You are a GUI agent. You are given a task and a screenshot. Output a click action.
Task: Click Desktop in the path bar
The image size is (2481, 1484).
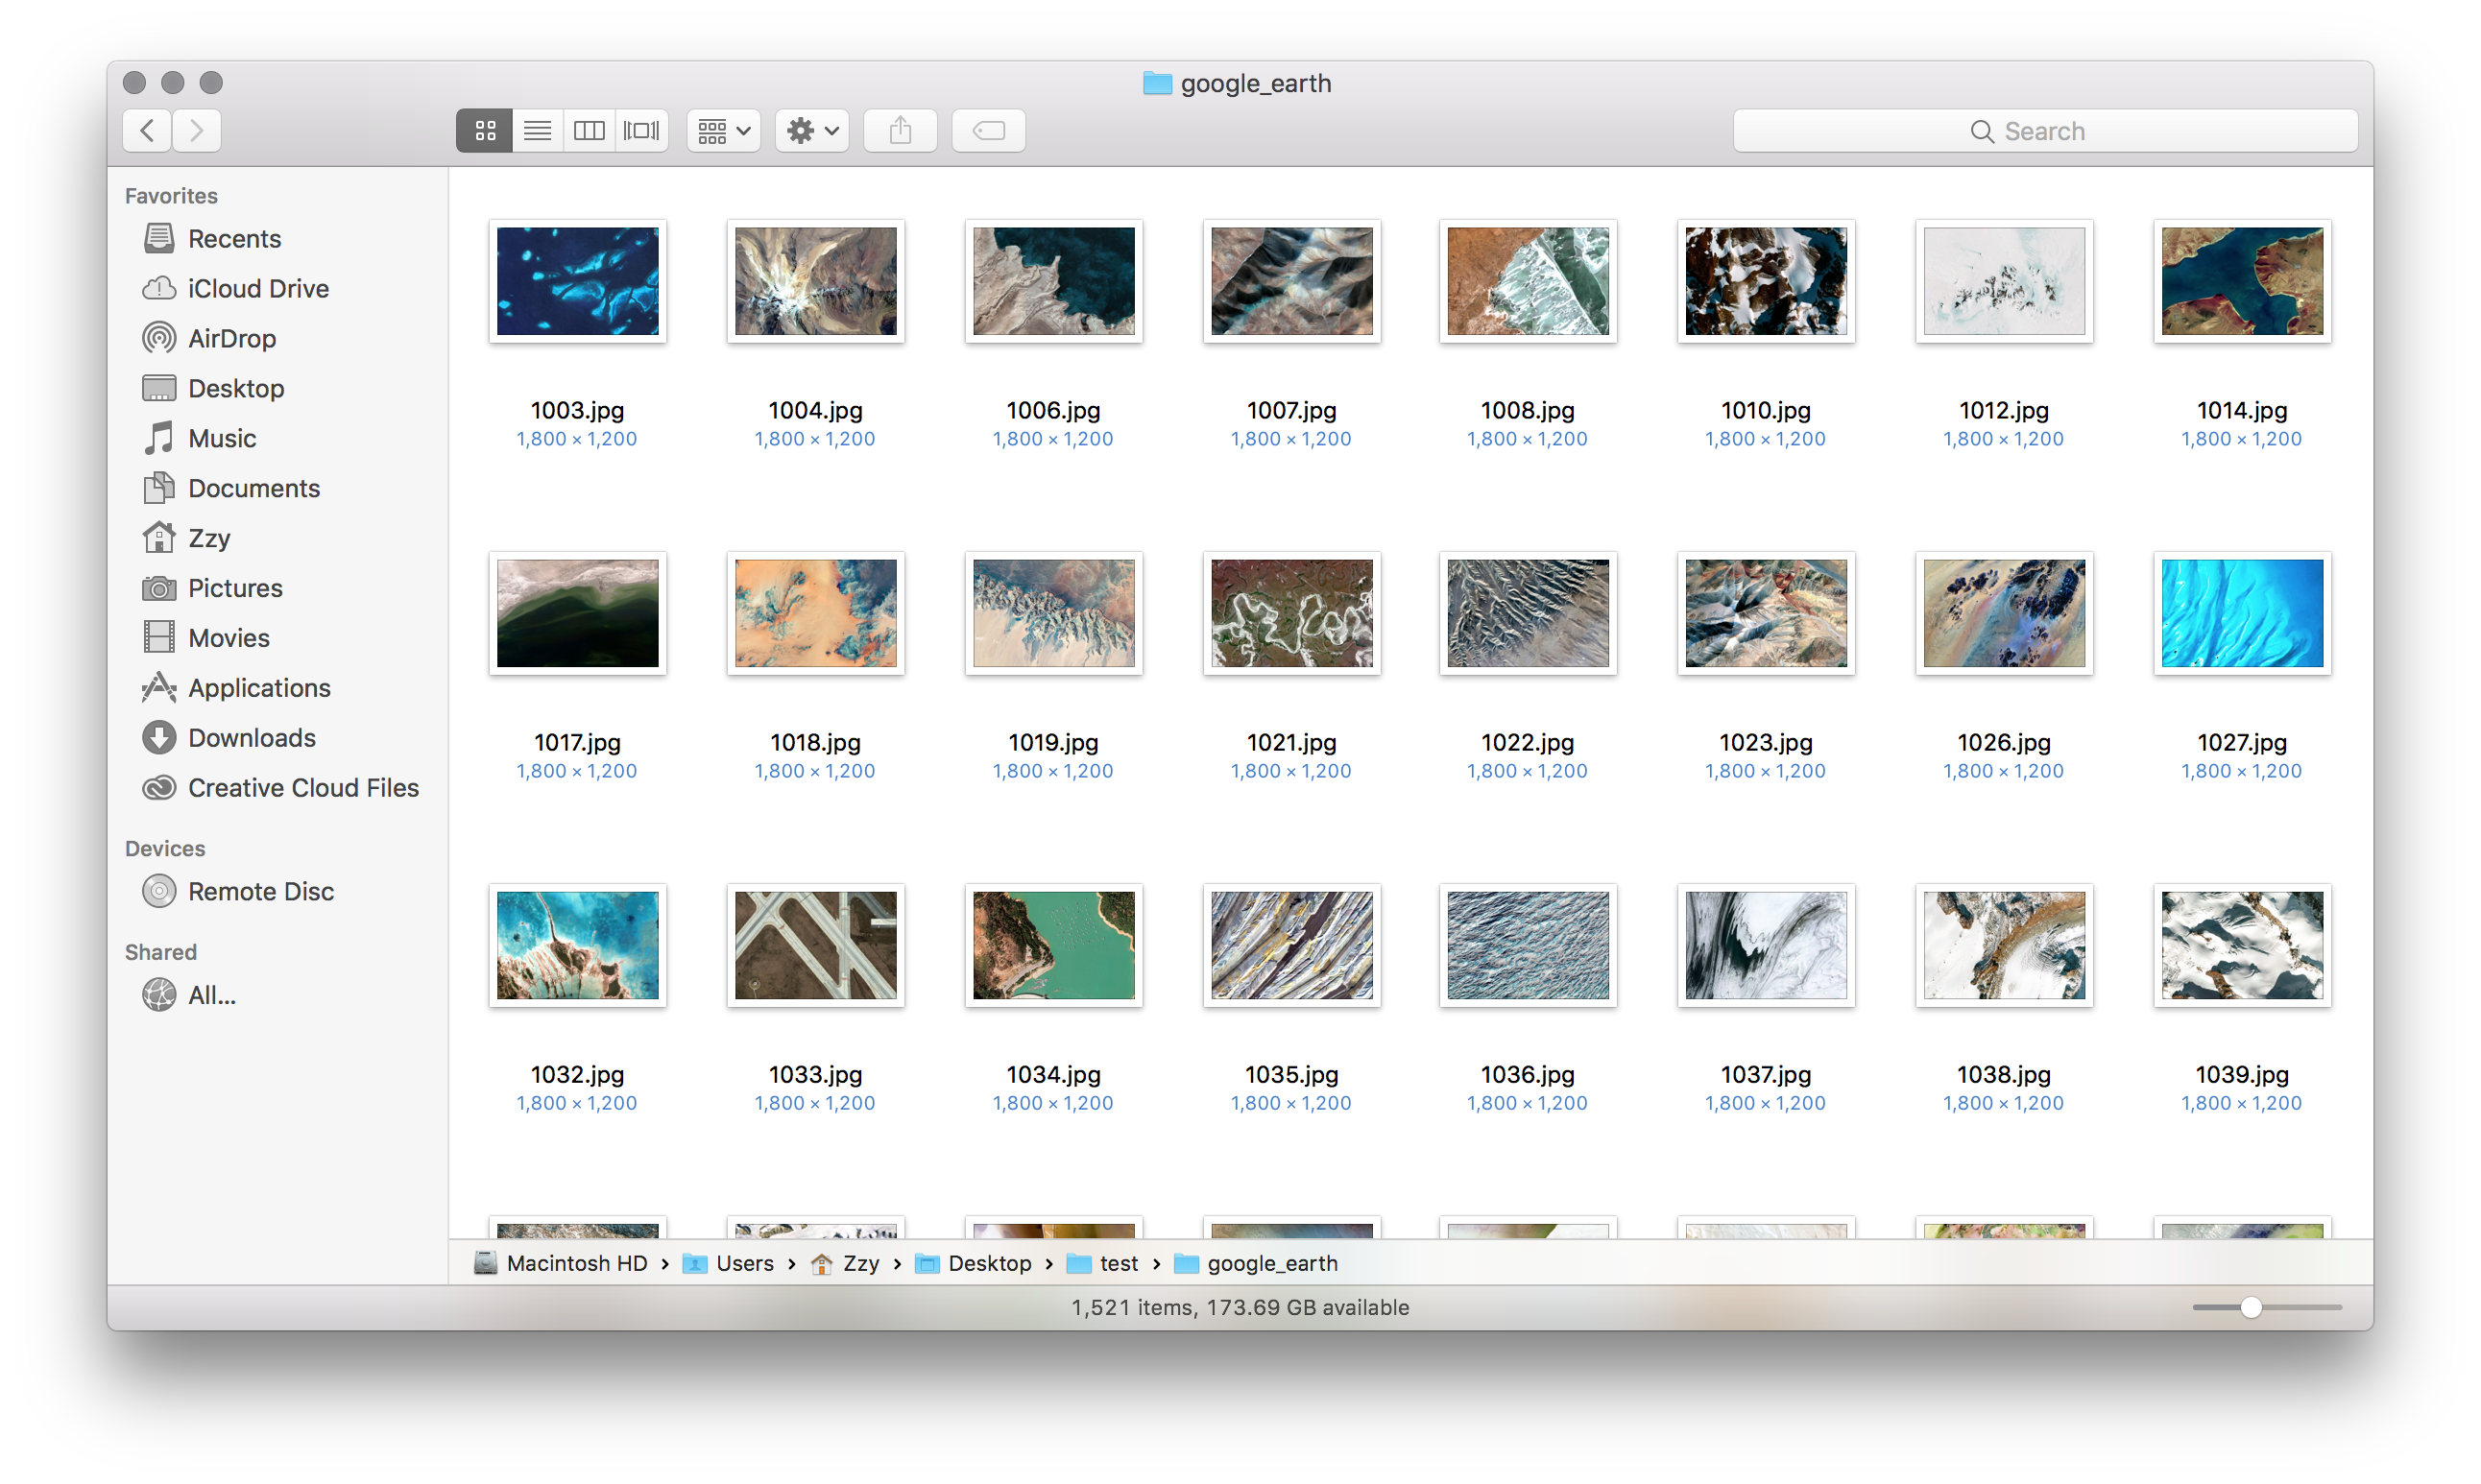tap(974, 1264)
